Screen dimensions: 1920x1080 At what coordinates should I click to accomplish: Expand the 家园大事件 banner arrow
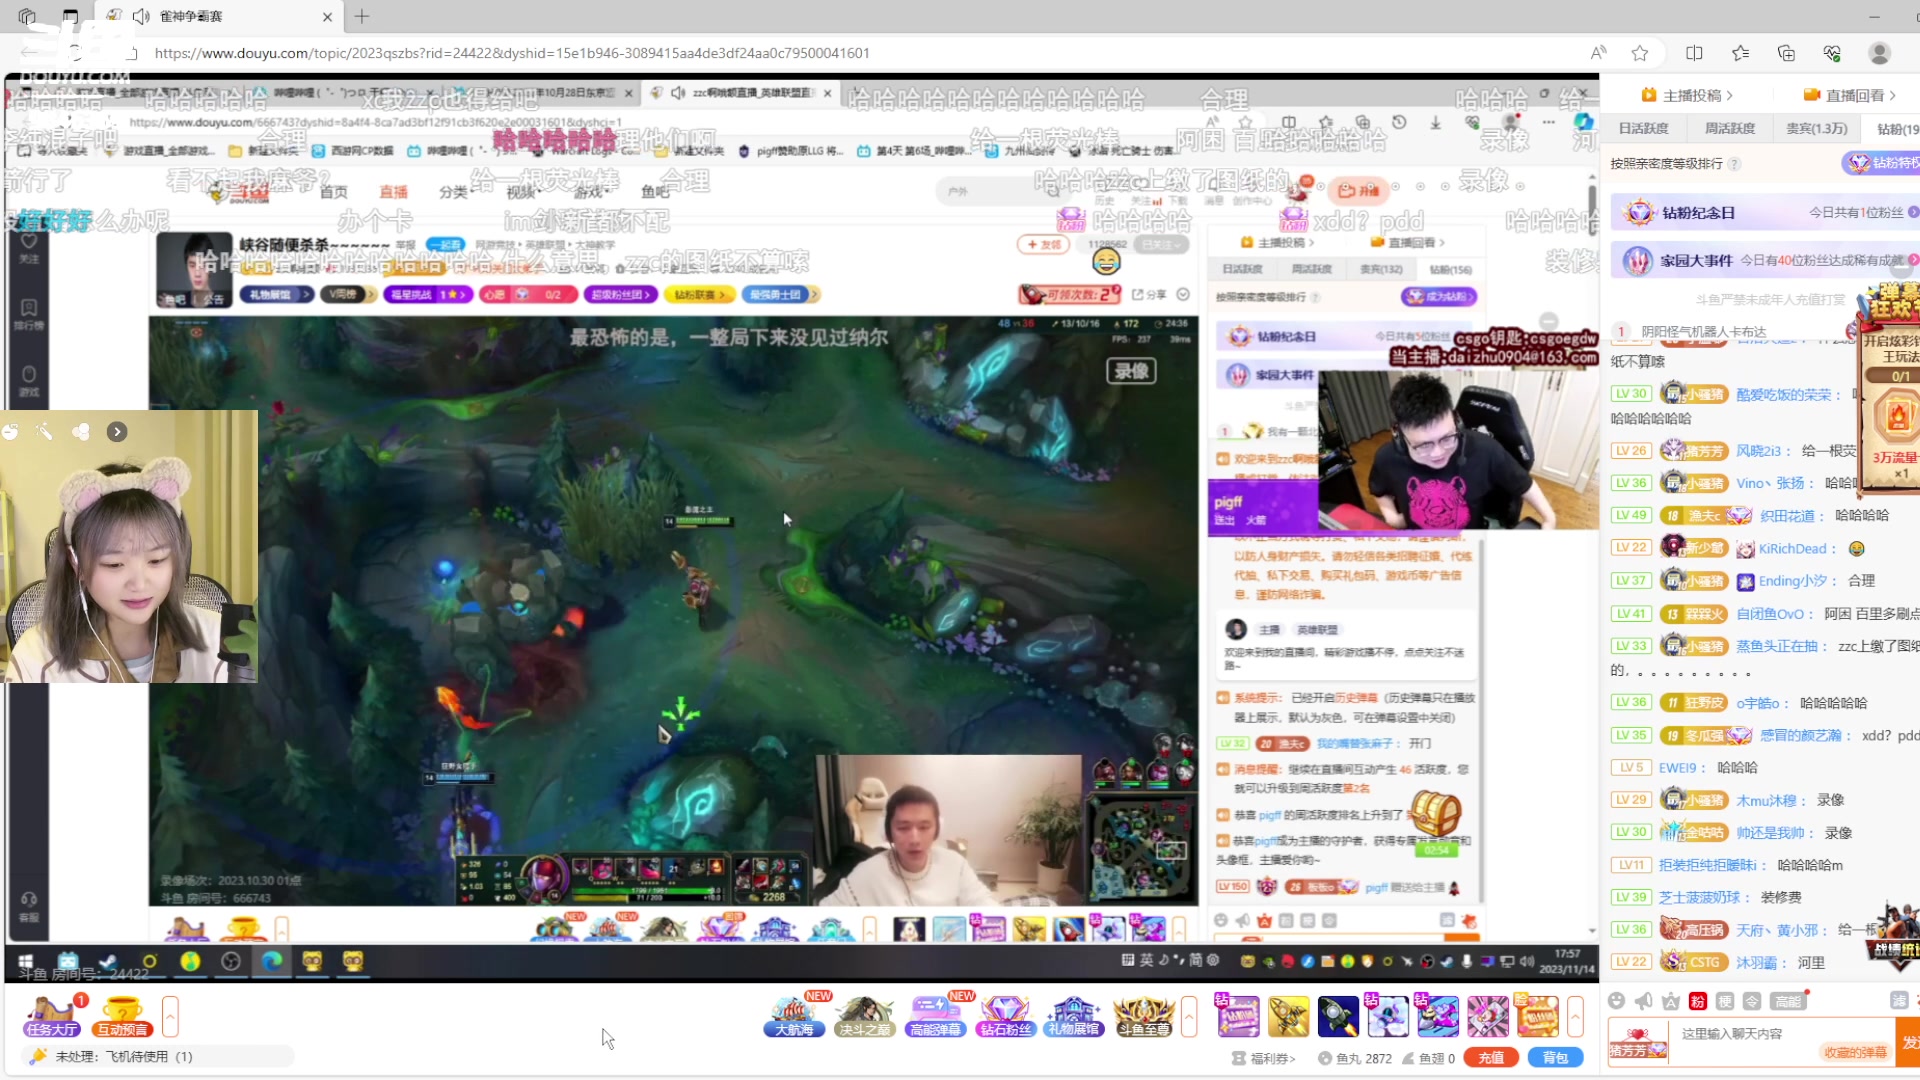[x=1912, y=260]
